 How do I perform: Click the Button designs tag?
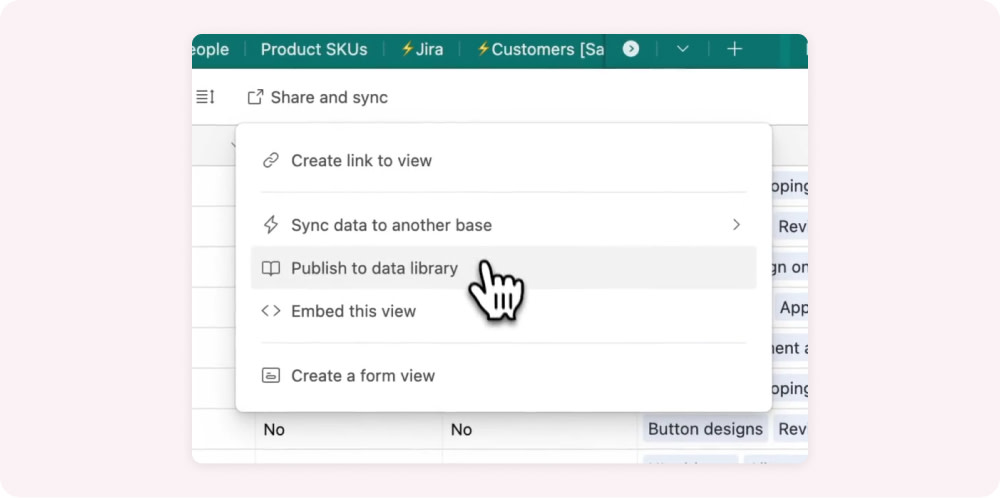click(x=705, y=429)
